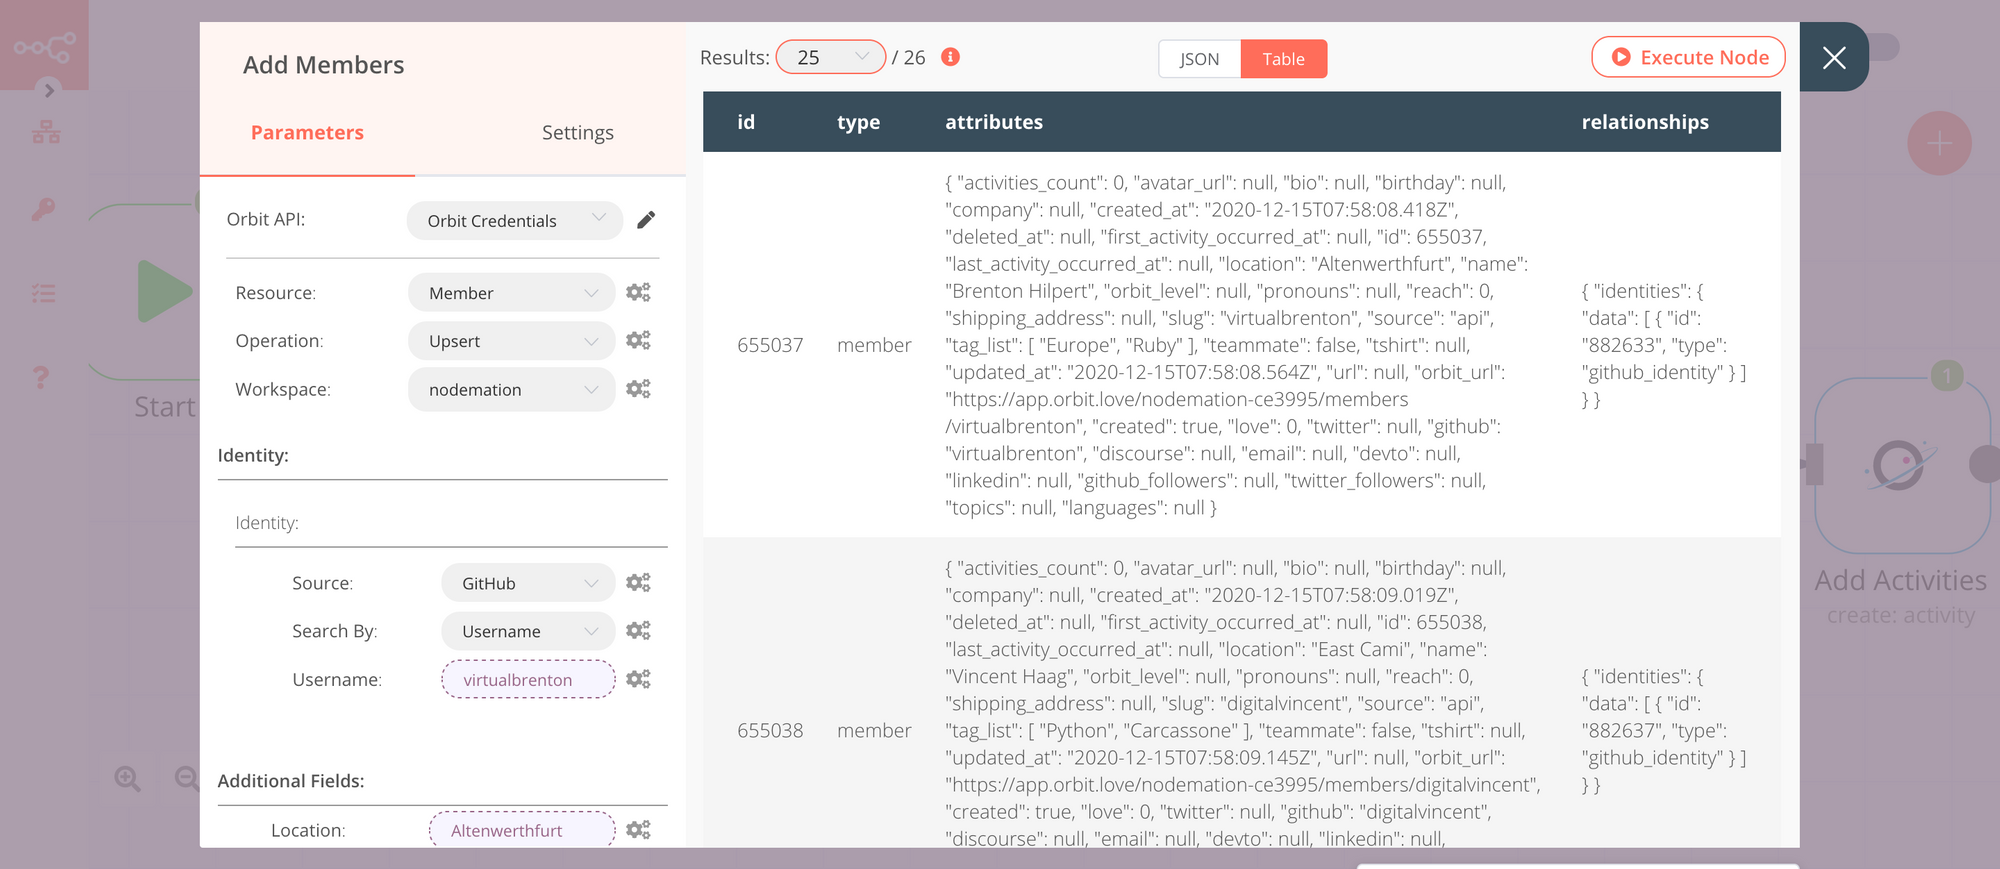Zoom in on the workflow canvas
The width and height of the screenshot is (2000, 869).
(x=127, y=778)
